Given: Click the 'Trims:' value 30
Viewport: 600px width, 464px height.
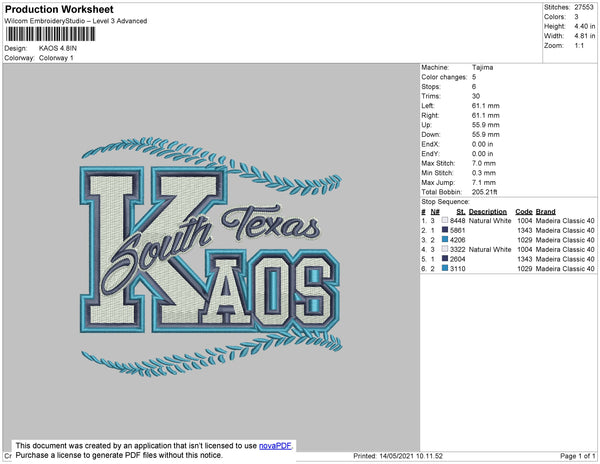Looking at the screenshot, I should pos(476,96).
